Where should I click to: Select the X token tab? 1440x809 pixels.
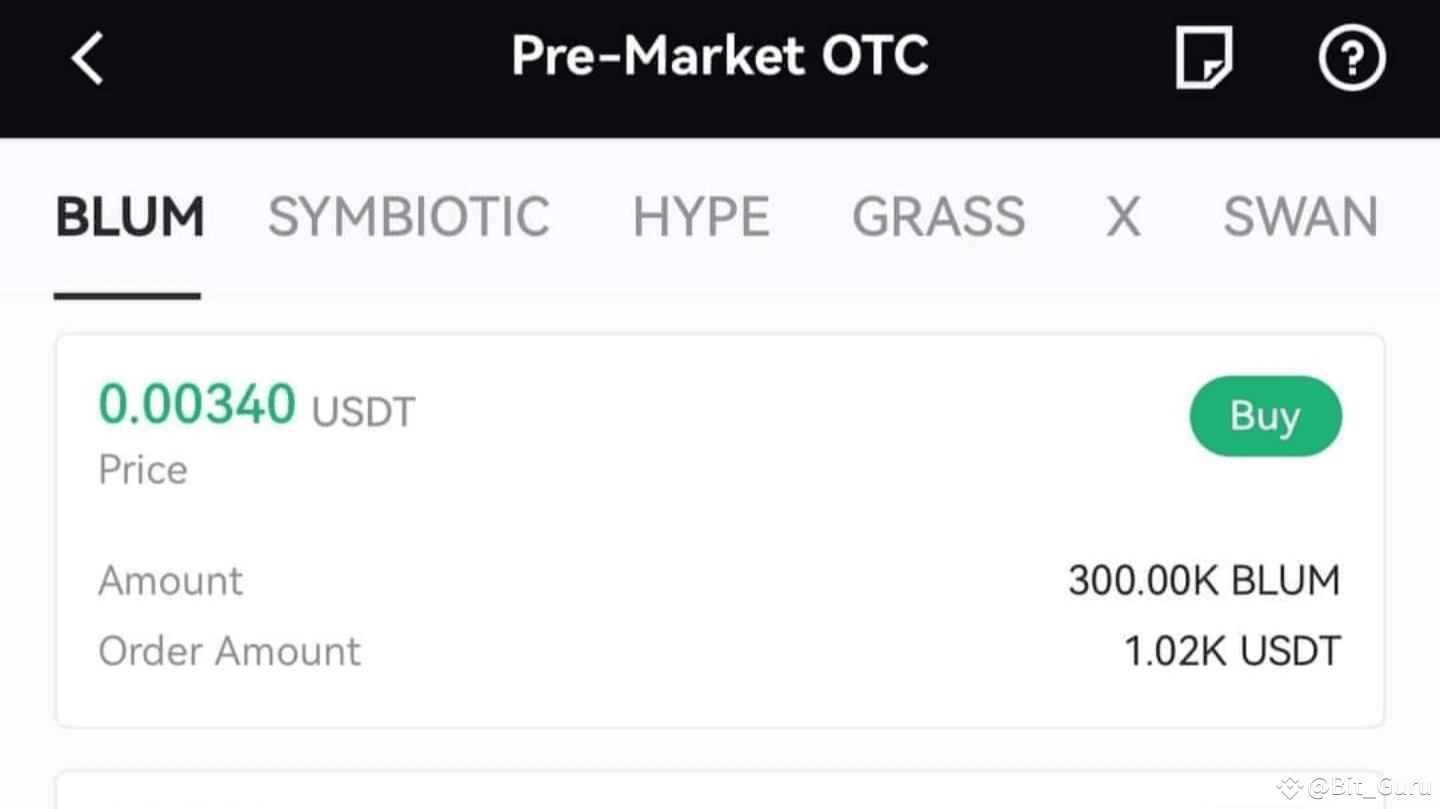1122,216
